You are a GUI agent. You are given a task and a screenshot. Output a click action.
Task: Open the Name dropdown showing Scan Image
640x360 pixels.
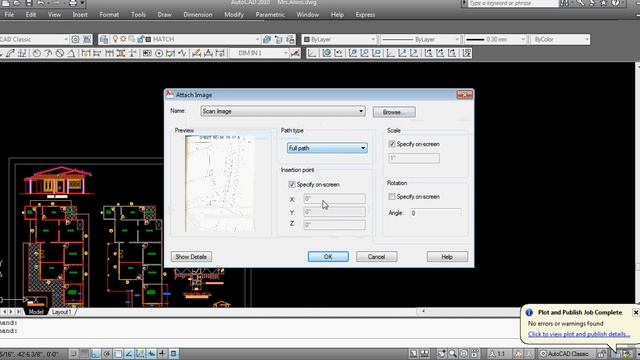point(283,111)
